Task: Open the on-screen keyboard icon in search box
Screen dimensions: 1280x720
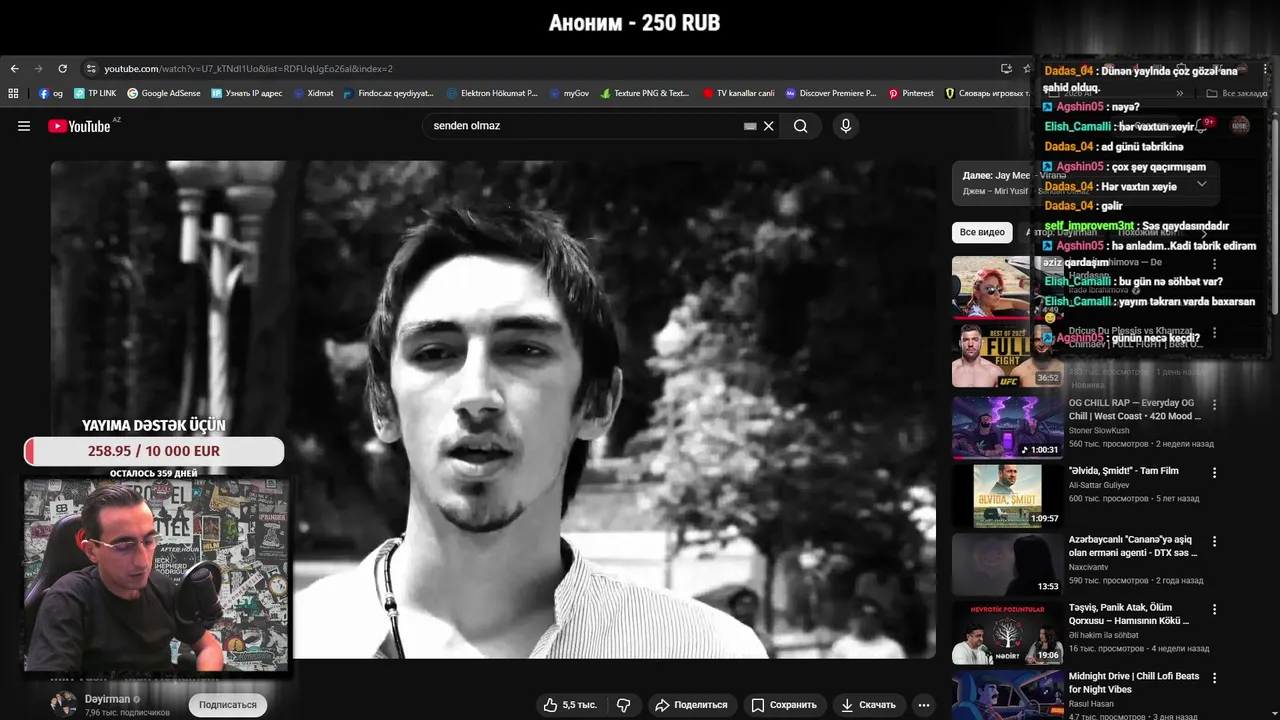Action: tap(750, 126)
